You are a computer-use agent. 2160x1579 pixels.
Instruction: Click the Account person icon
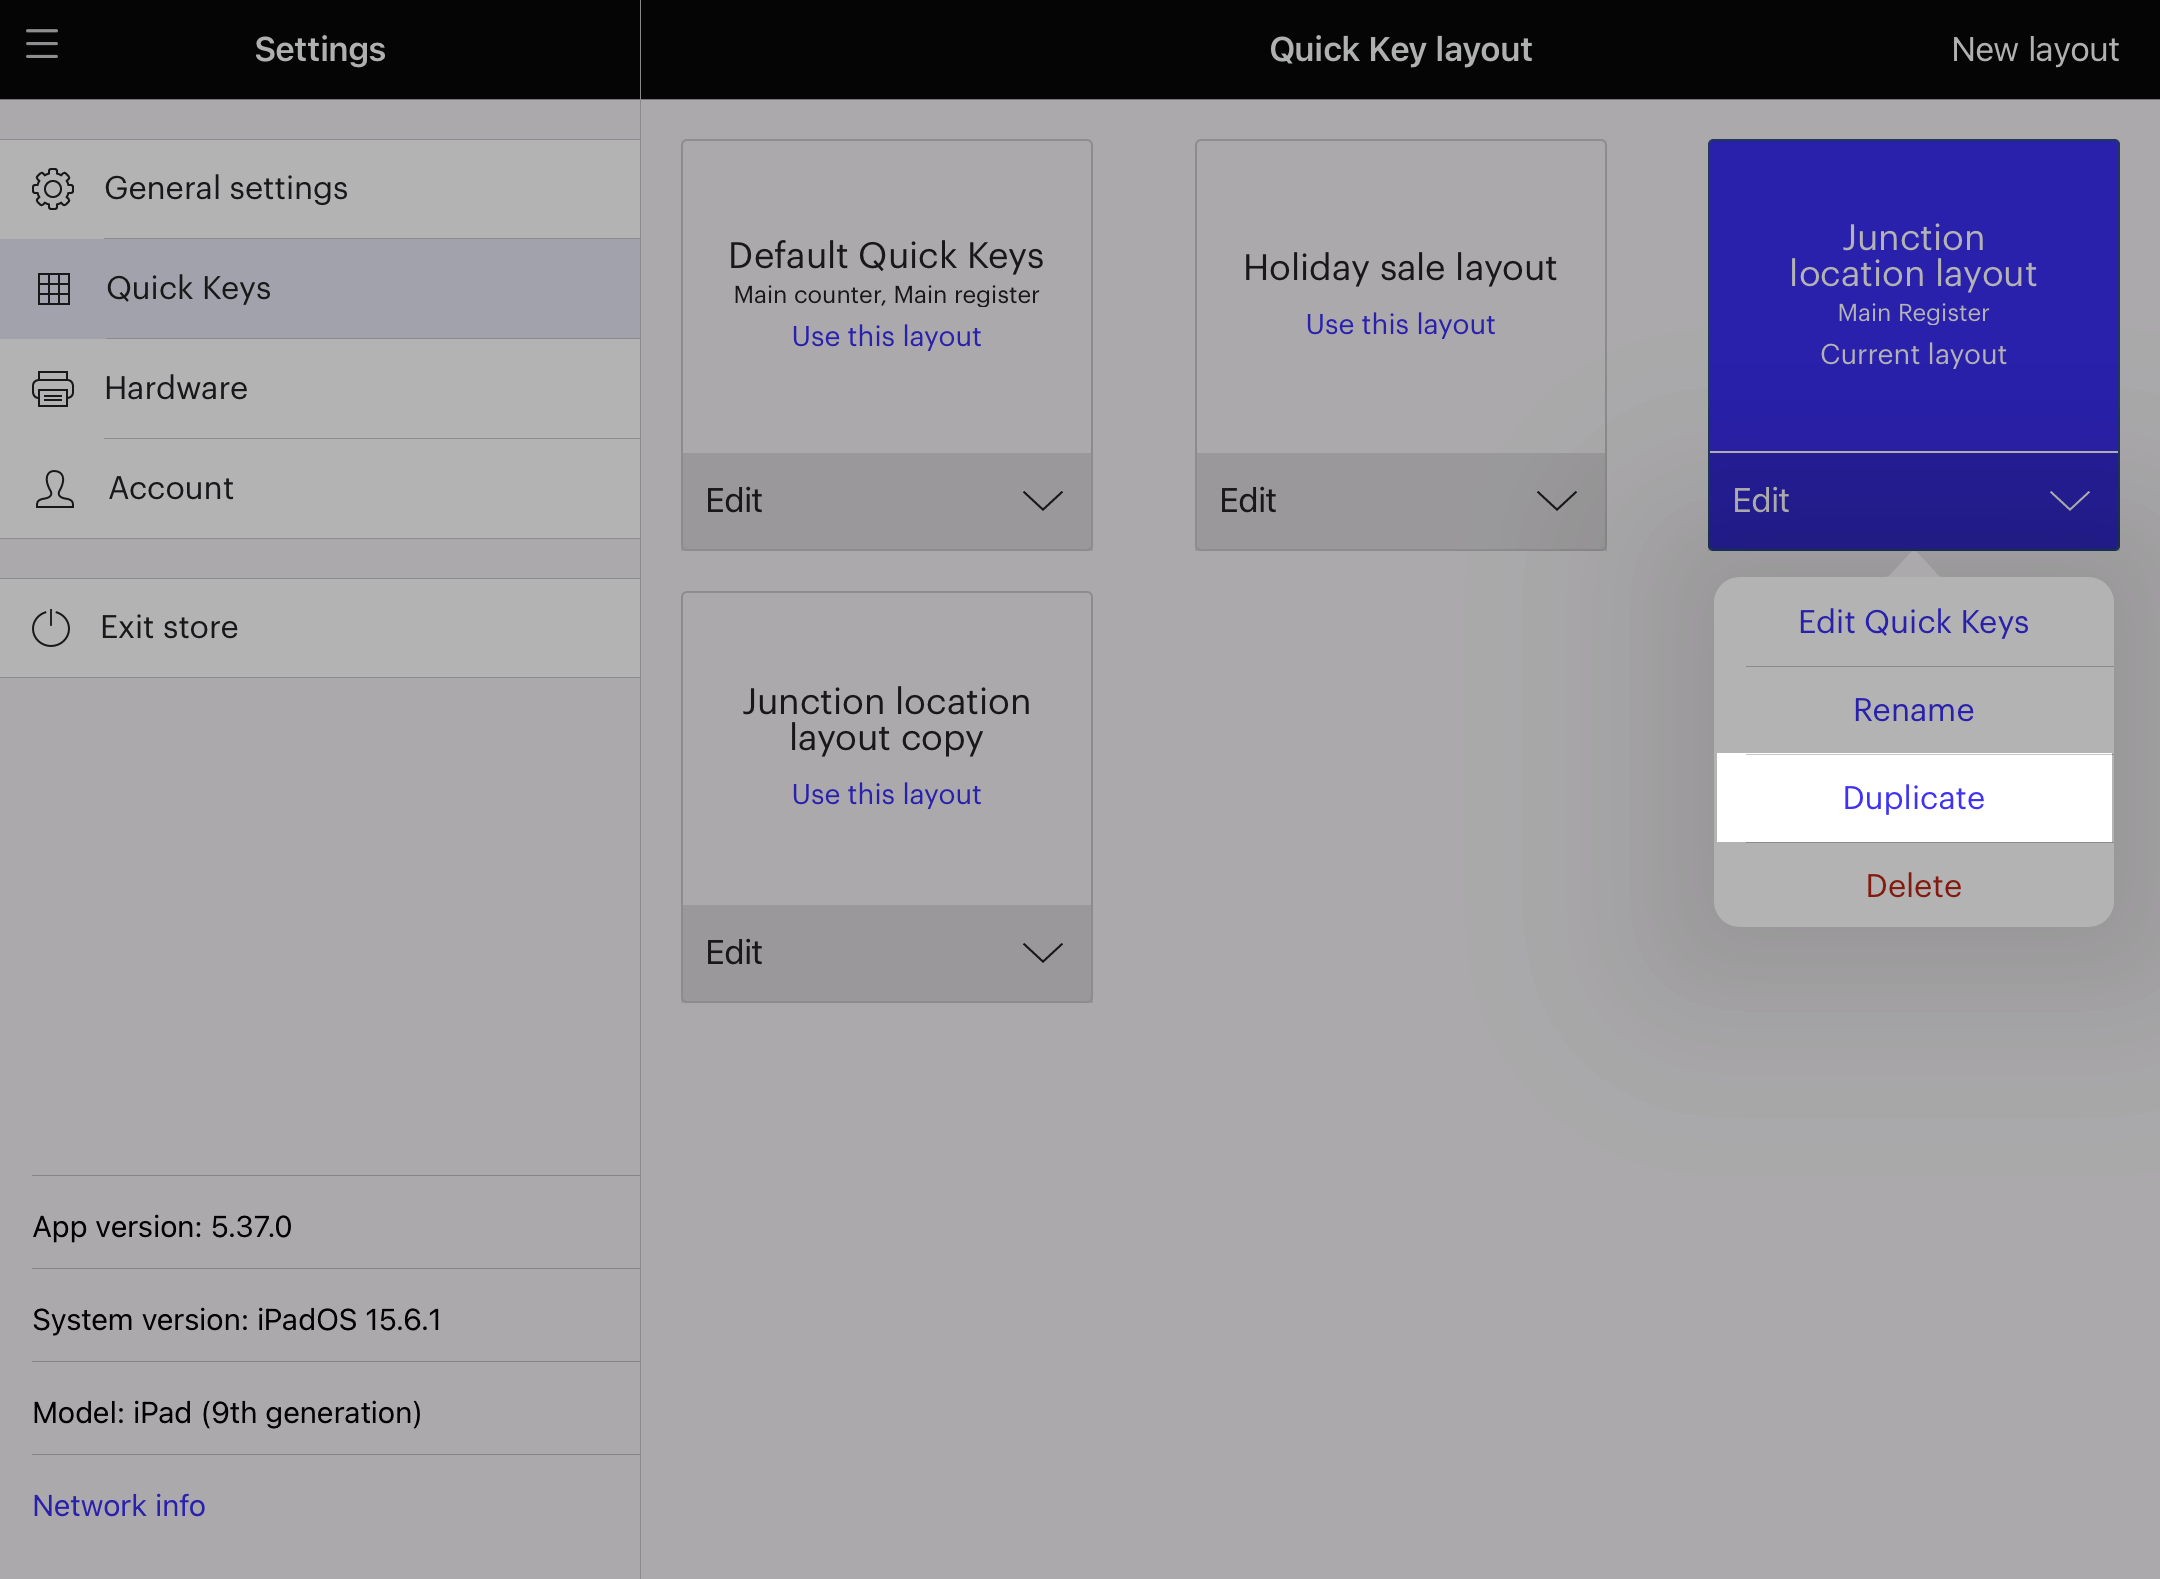[x=55, y=489]
